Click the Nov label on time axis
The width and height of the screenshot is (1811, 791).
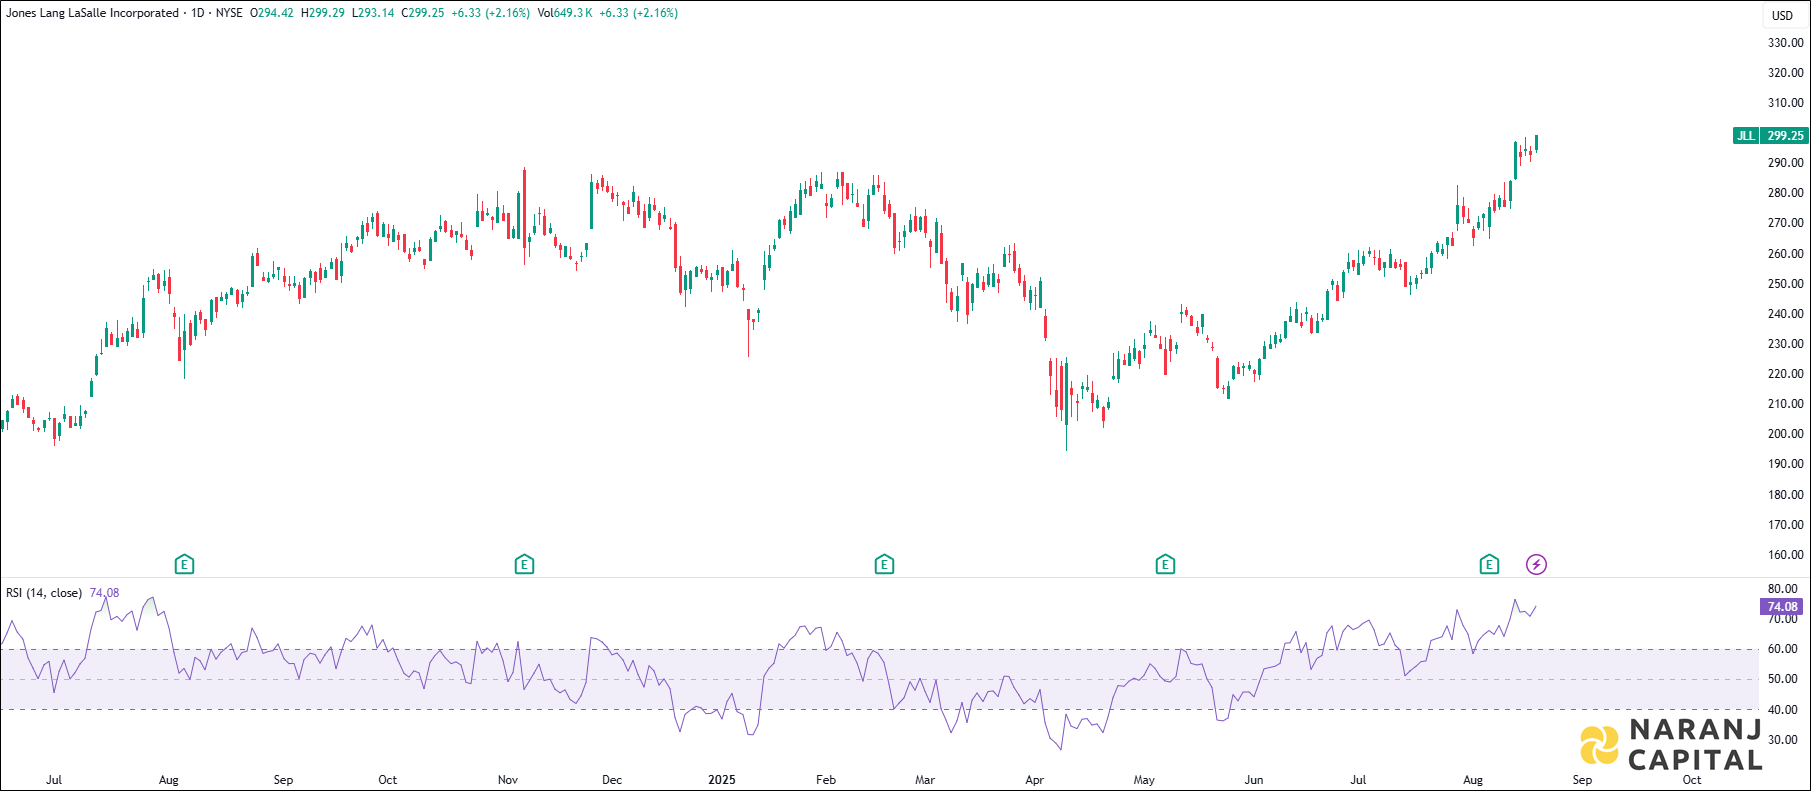pyautogui.click(x=508, y=780)
